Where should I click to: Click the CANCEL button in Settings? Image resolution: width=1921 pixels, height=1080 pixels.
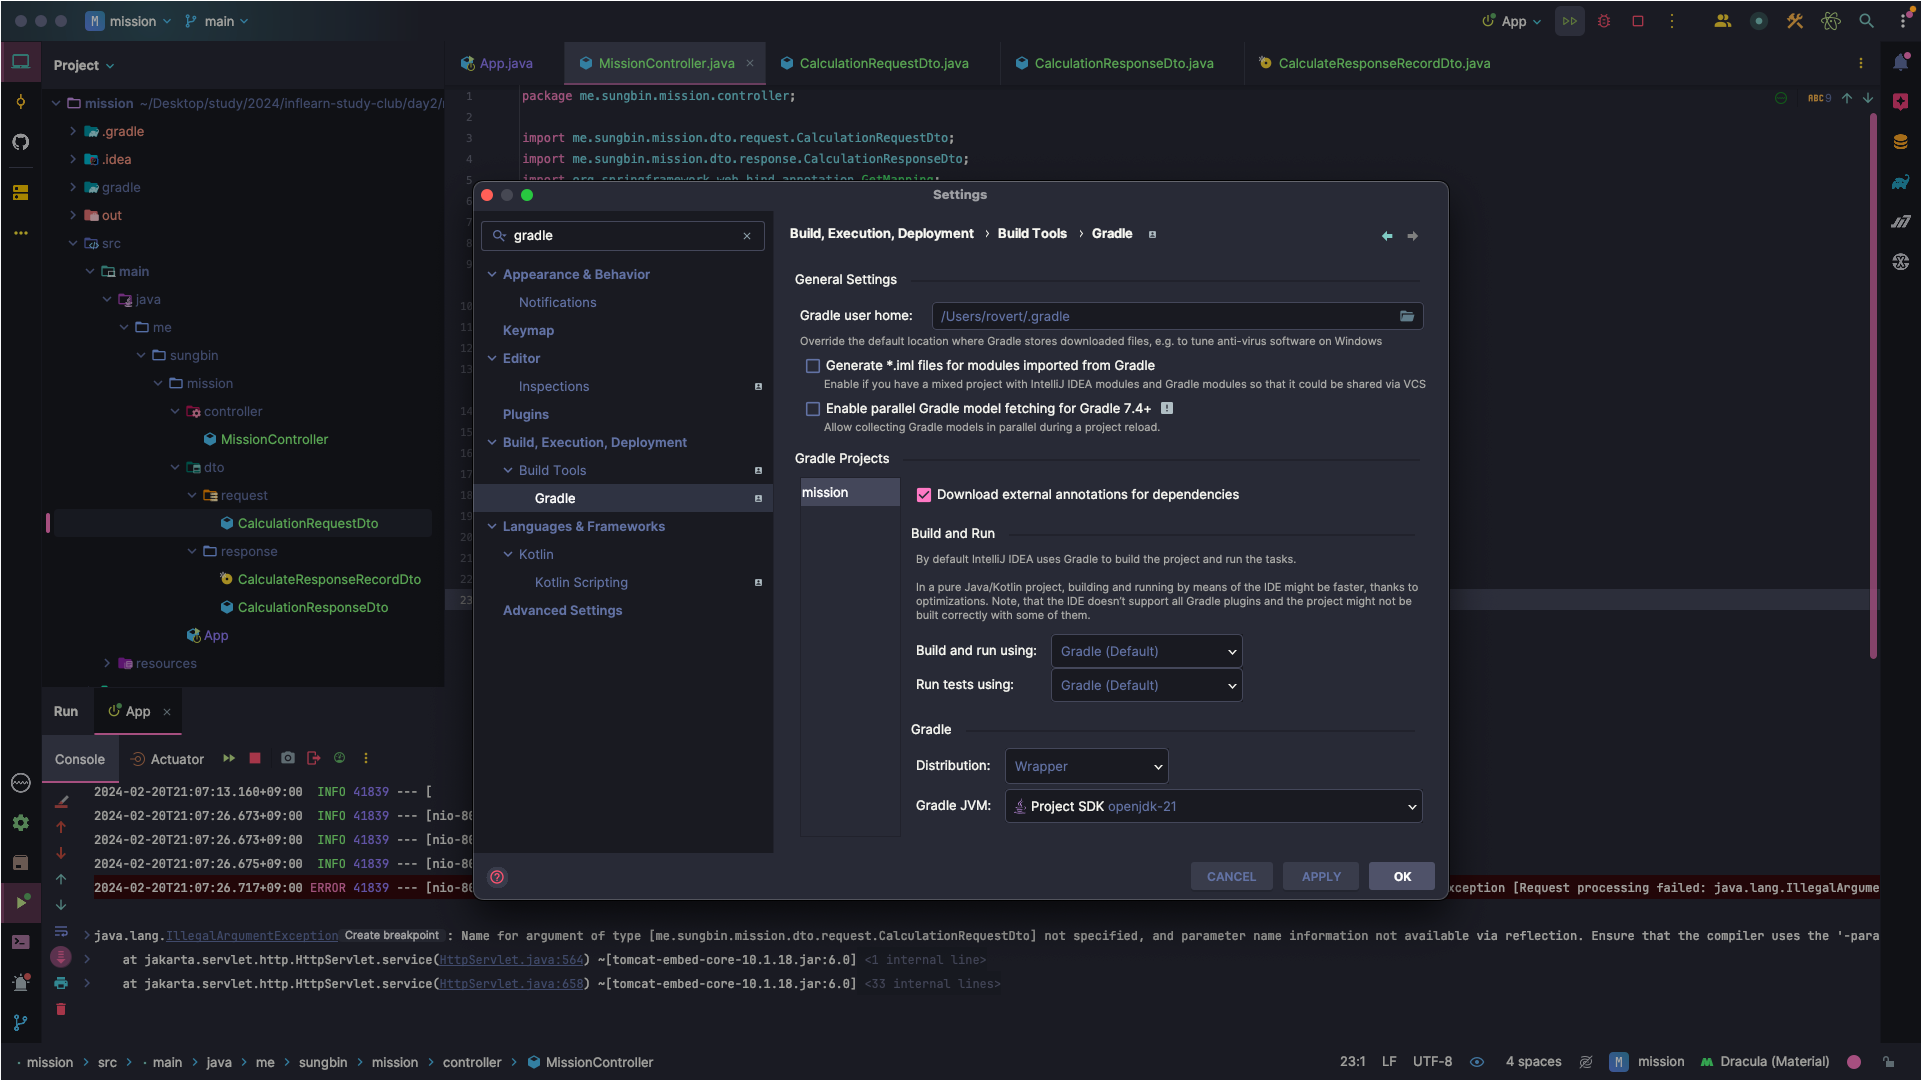point(1231,877)
